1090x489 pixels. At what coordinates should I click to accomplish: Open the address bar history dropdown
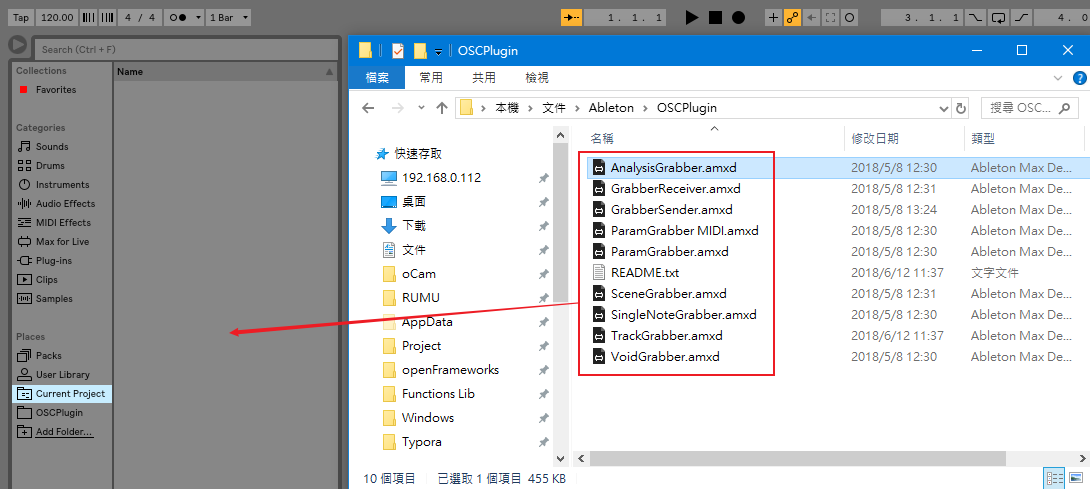point(943,109)
